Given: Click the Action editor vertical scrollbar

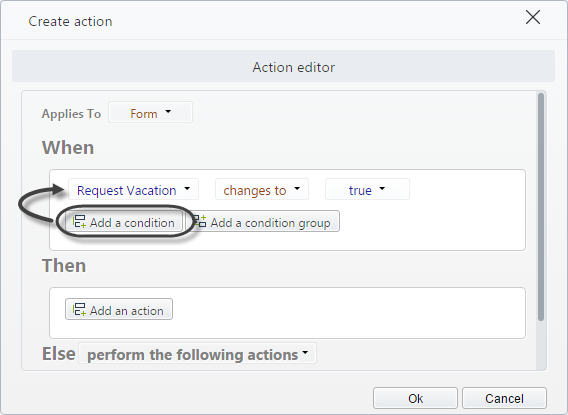Looking at the screenshot, I should (541, 207).
